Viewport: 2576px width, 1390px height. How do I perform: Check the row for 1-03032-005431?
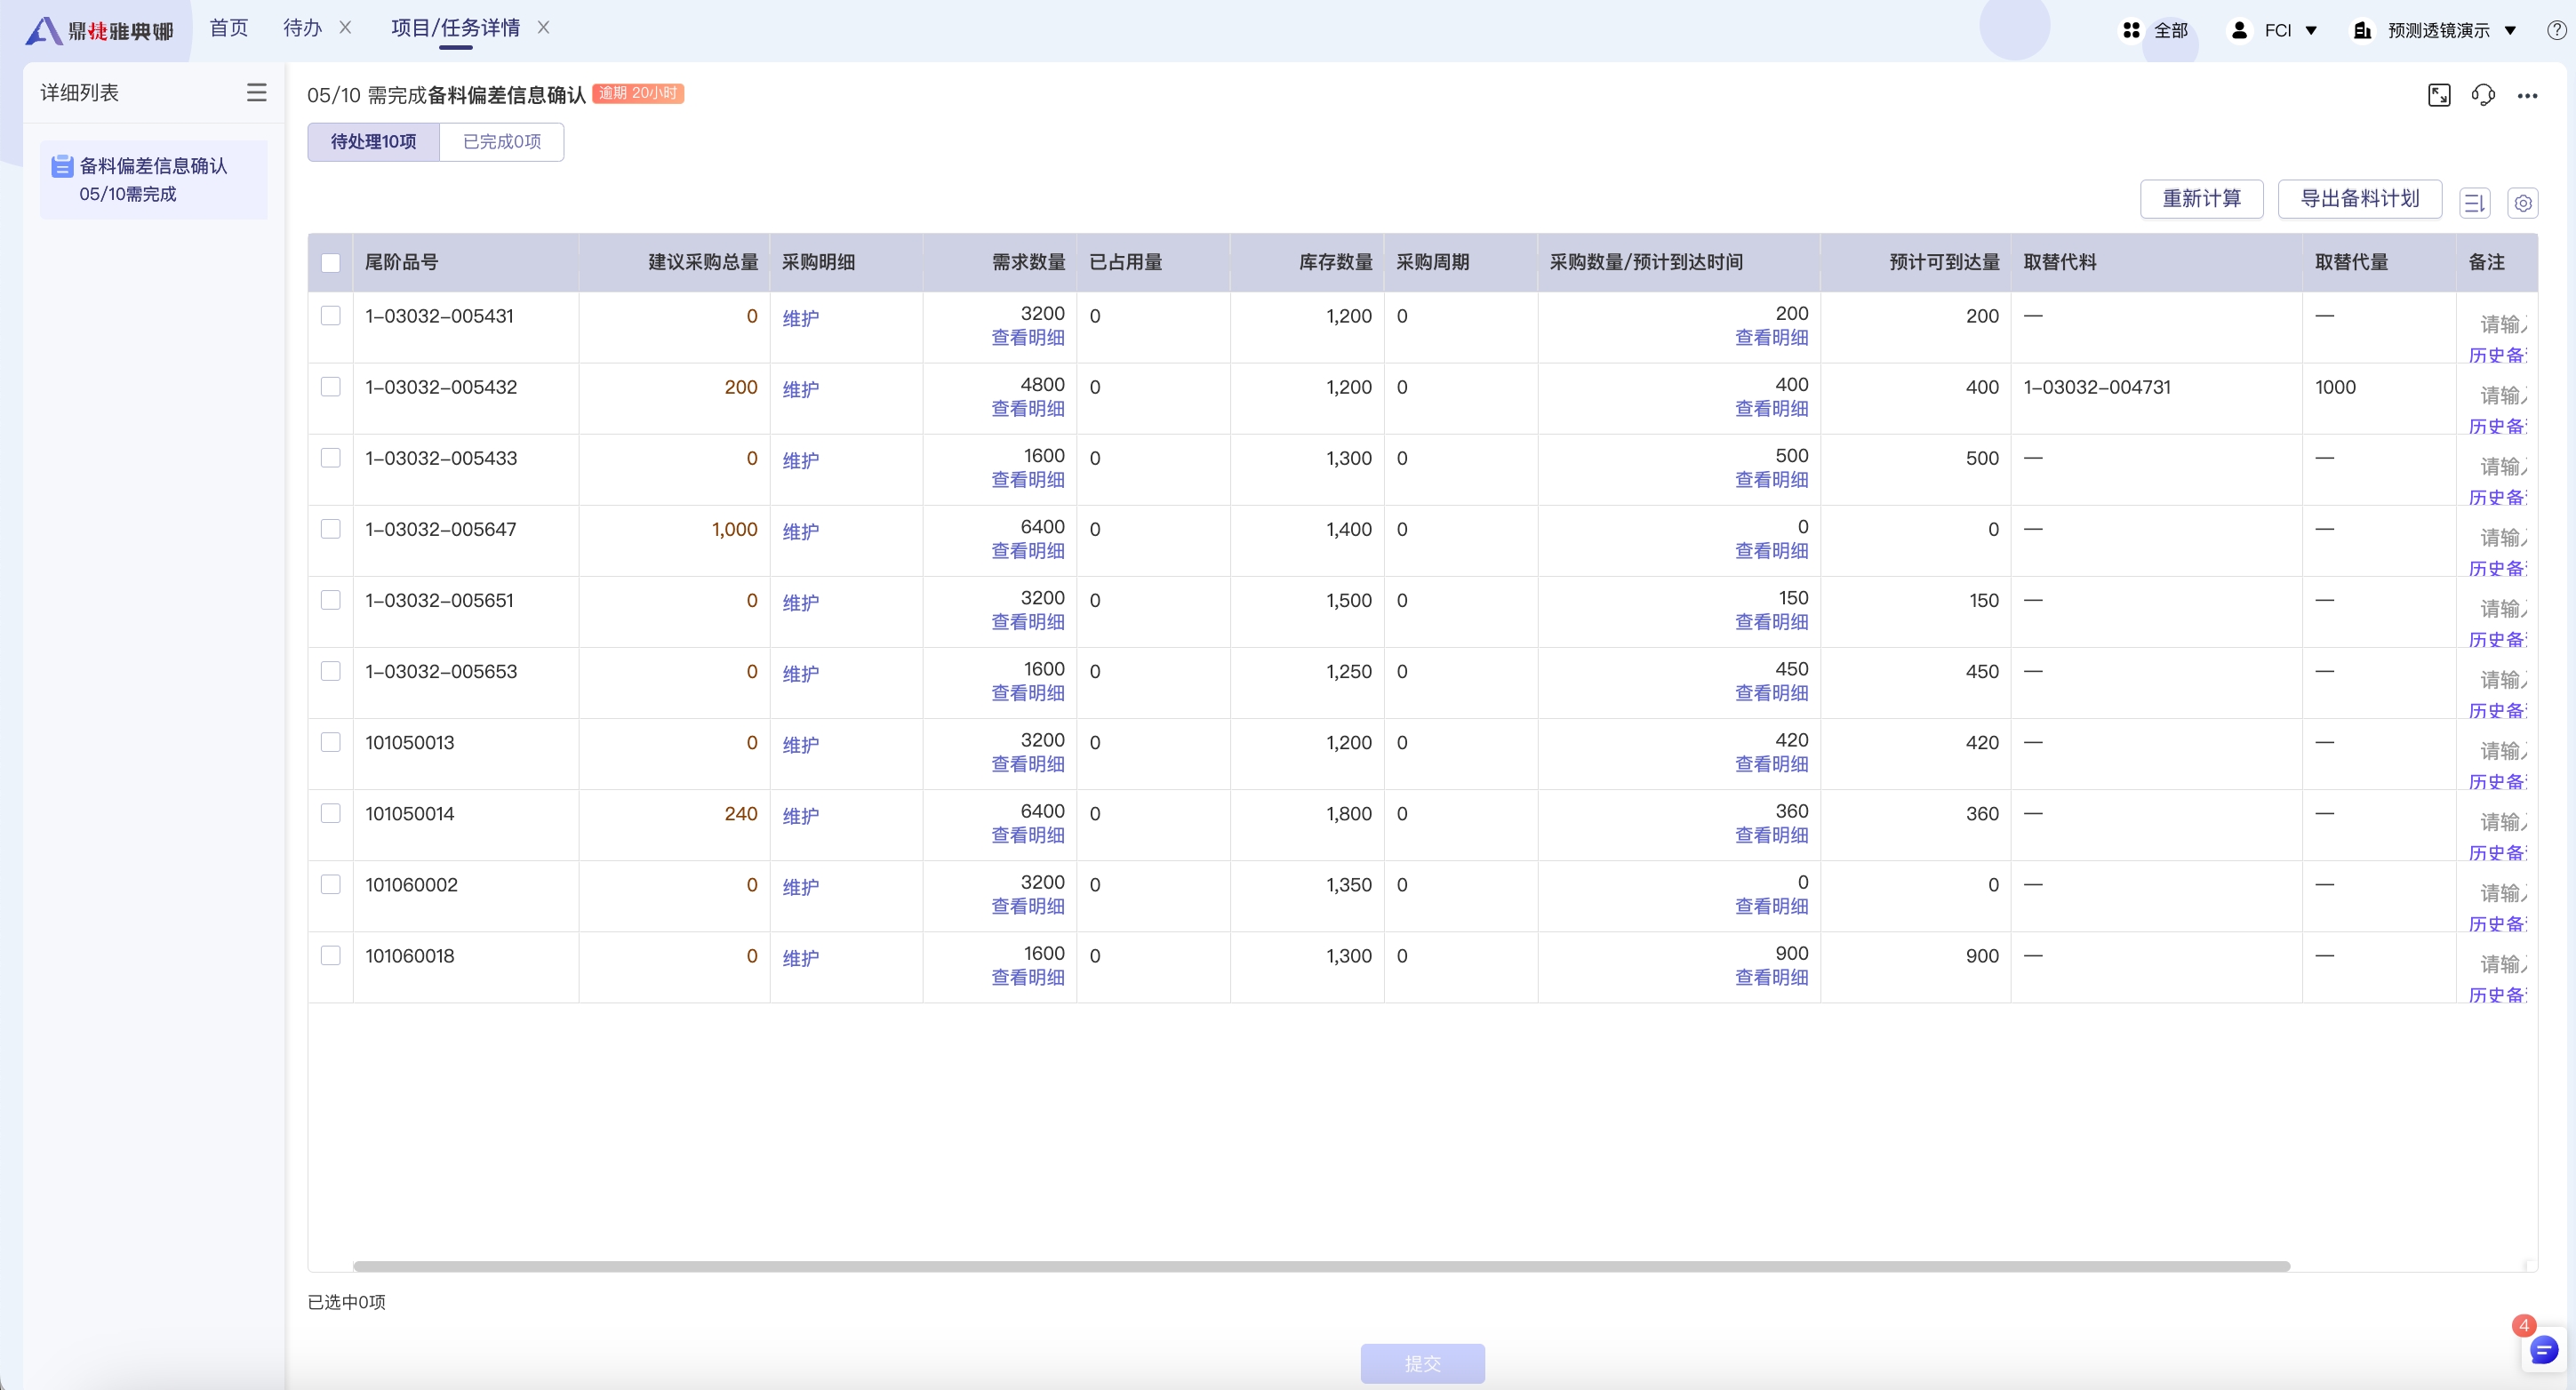330,316
